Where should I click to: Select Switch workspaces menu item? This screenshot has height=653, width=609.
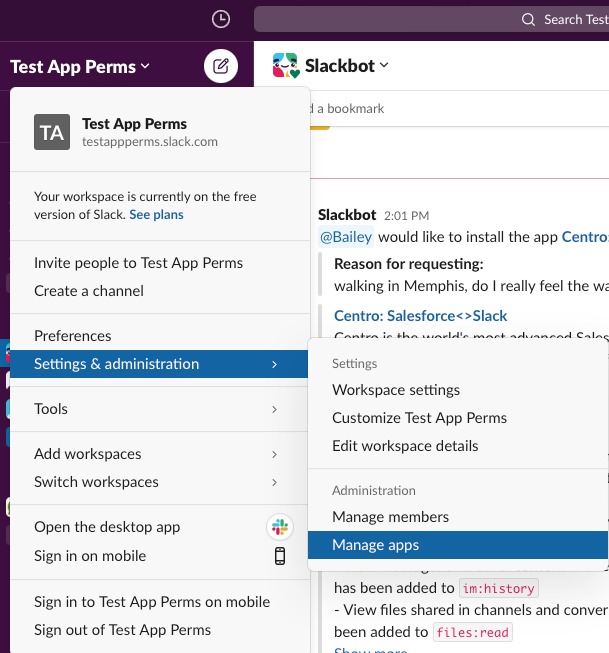tap(160, 482)
